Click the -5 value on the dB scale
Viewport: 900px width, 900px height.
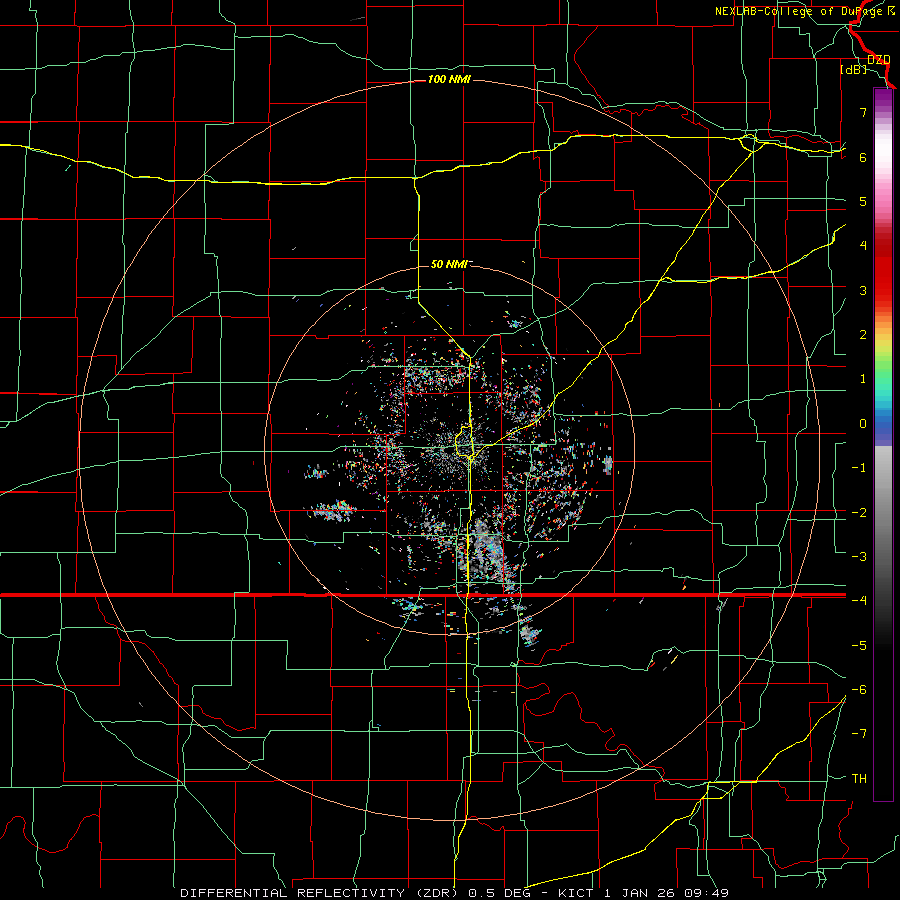tap(859, 646)
